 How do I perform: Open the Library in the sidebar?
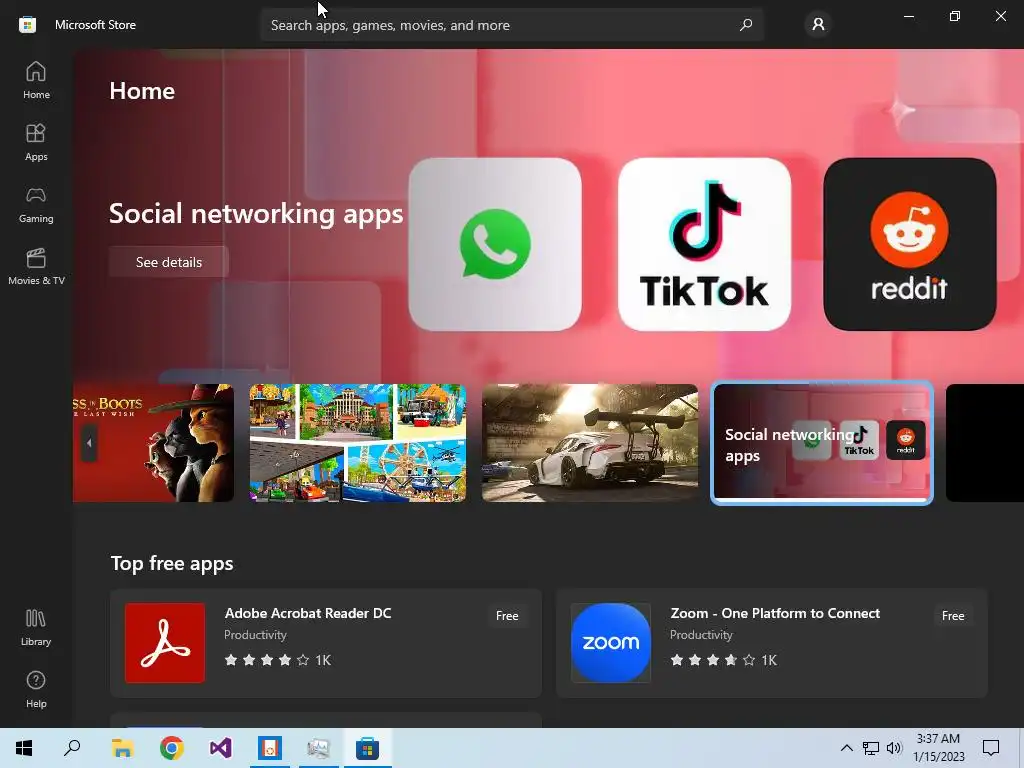click(x=36, y=628)
